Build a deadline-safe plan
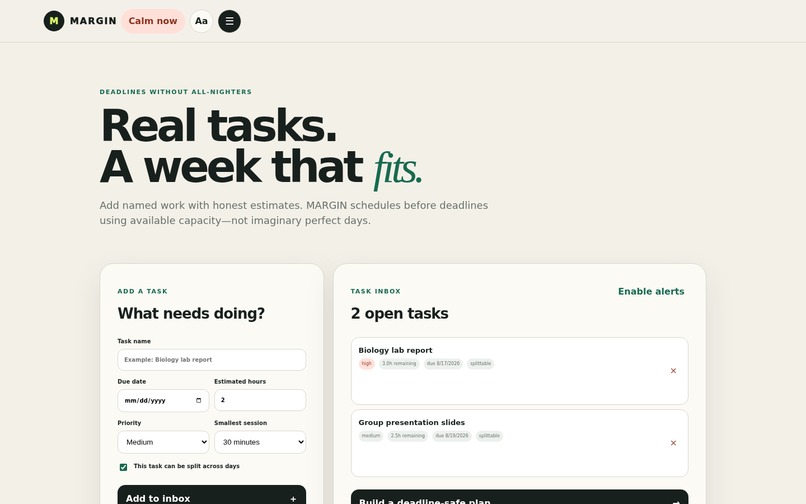This screenshot has width=806, height=504. coord(519,498)
